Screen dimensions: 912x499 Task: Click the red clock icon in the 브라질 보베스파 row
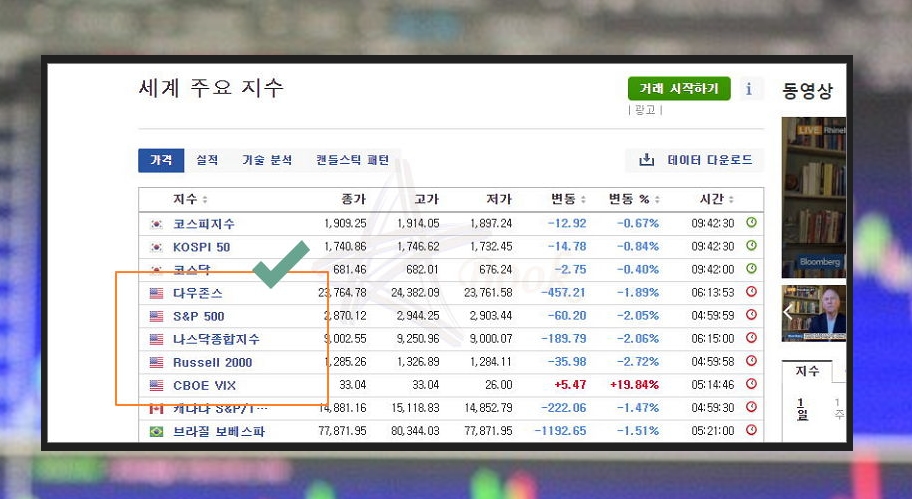coord(751,430)
